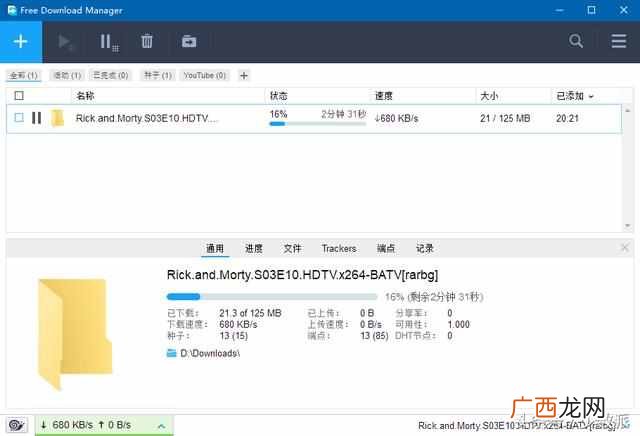
Task: Click the large progress bar in details panel
Action: 271,296
